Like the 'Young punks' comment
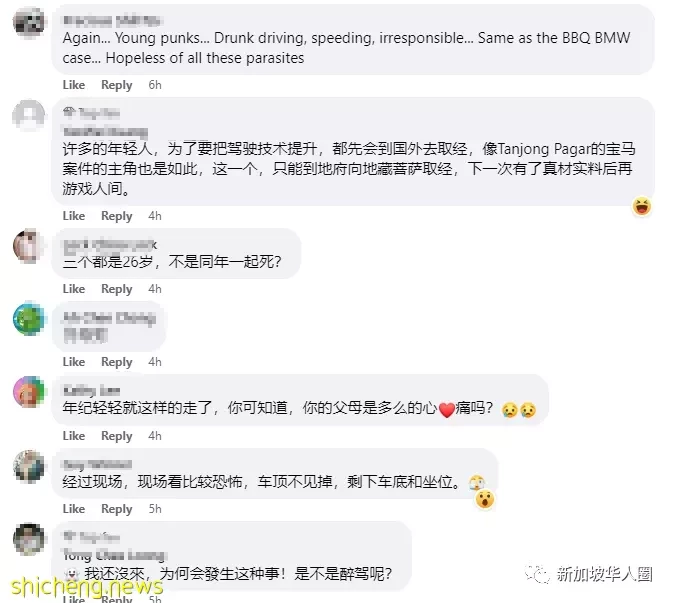This screenshot has width=674, height=603. pos(74,85)
